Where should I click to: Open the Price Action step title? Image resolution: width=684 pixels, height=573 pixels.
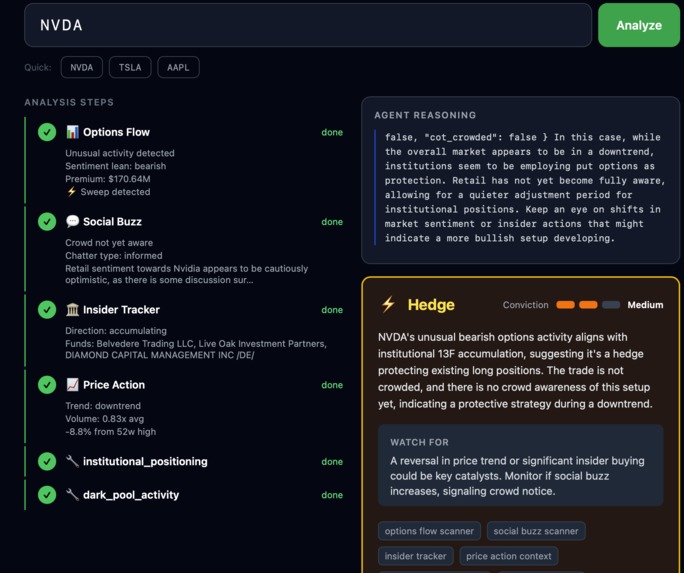tap(114, 385)
